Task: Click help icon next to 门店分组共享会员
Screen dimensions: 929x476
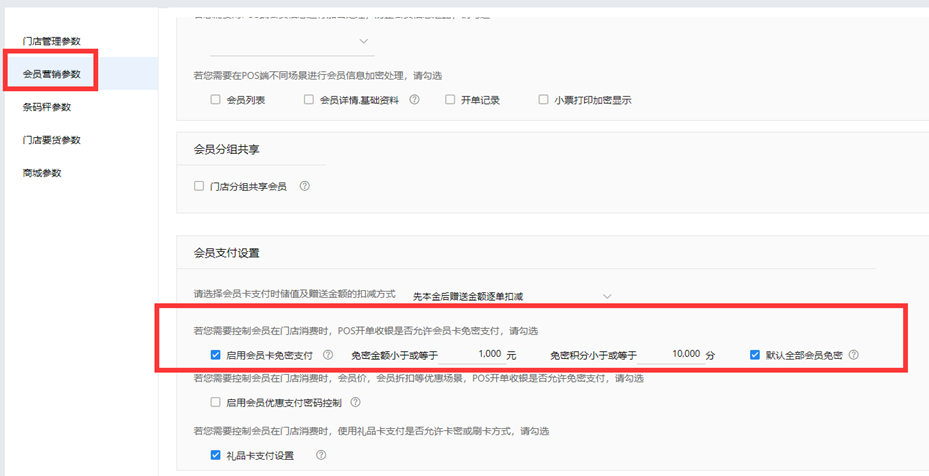Action: [305, 186]
